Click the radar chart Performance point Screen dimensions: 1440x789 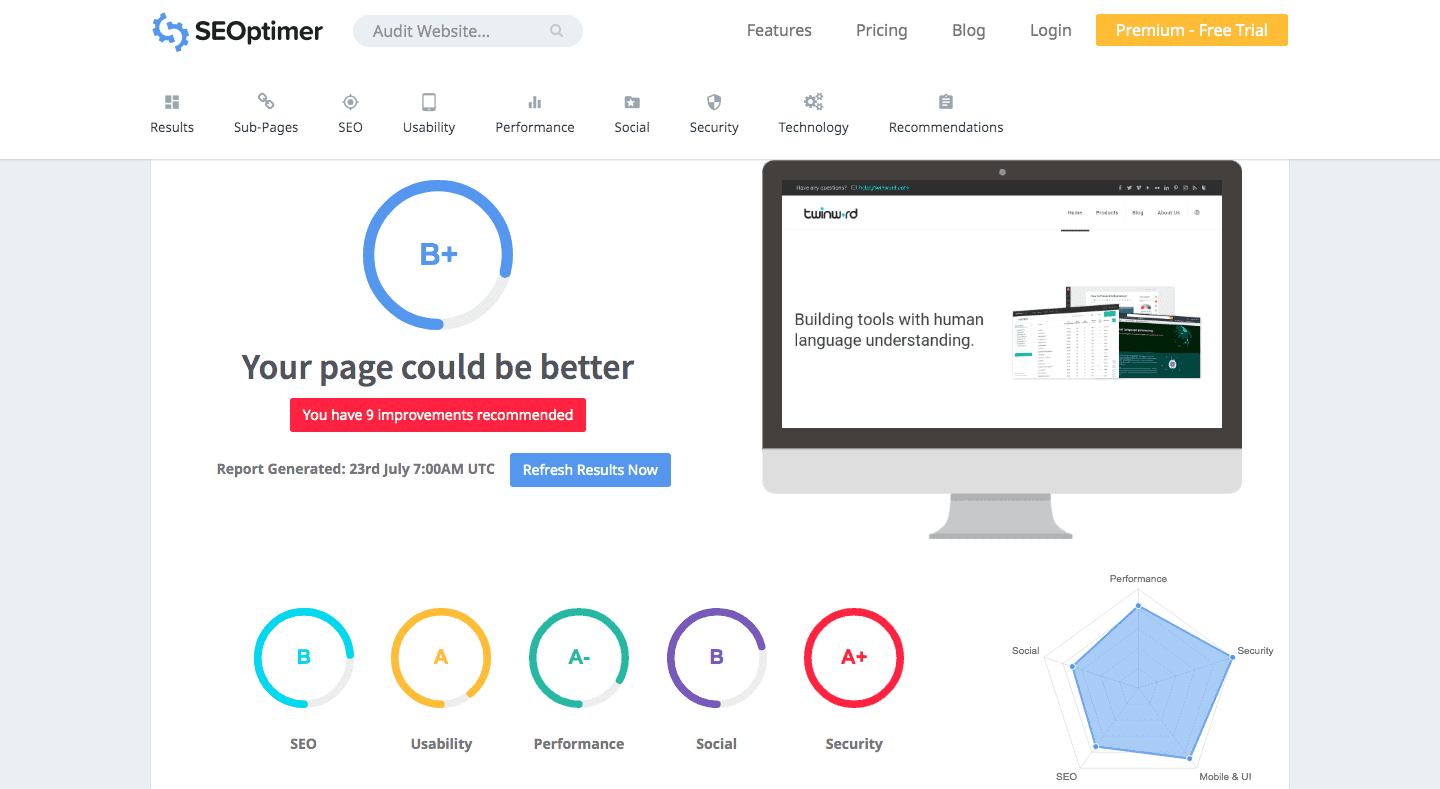point(1138,606)
